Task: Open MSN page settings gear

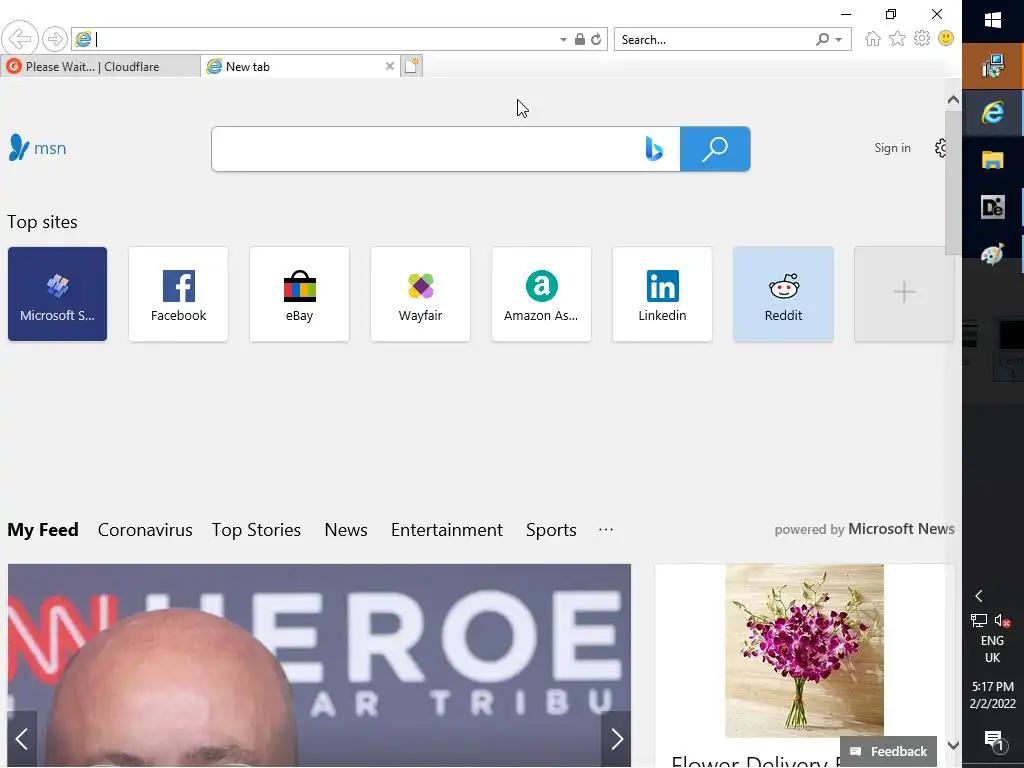Action: [941, 148]
